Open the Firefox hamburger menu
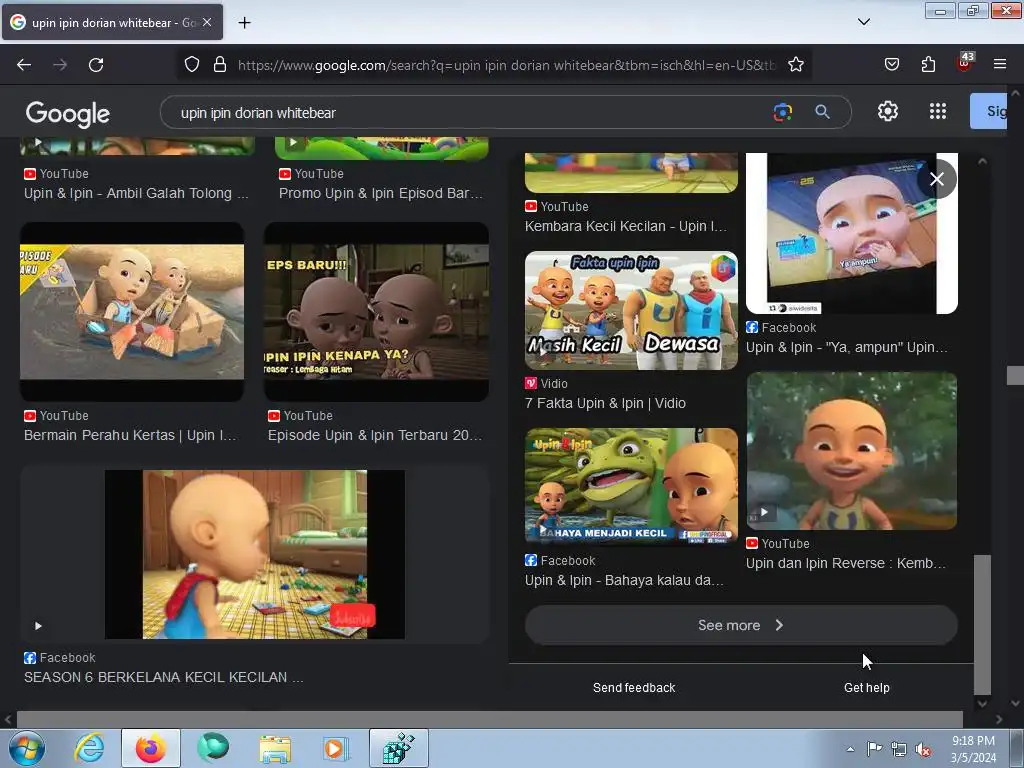Screen dimensions: 1024x768 click(1000, 64)
